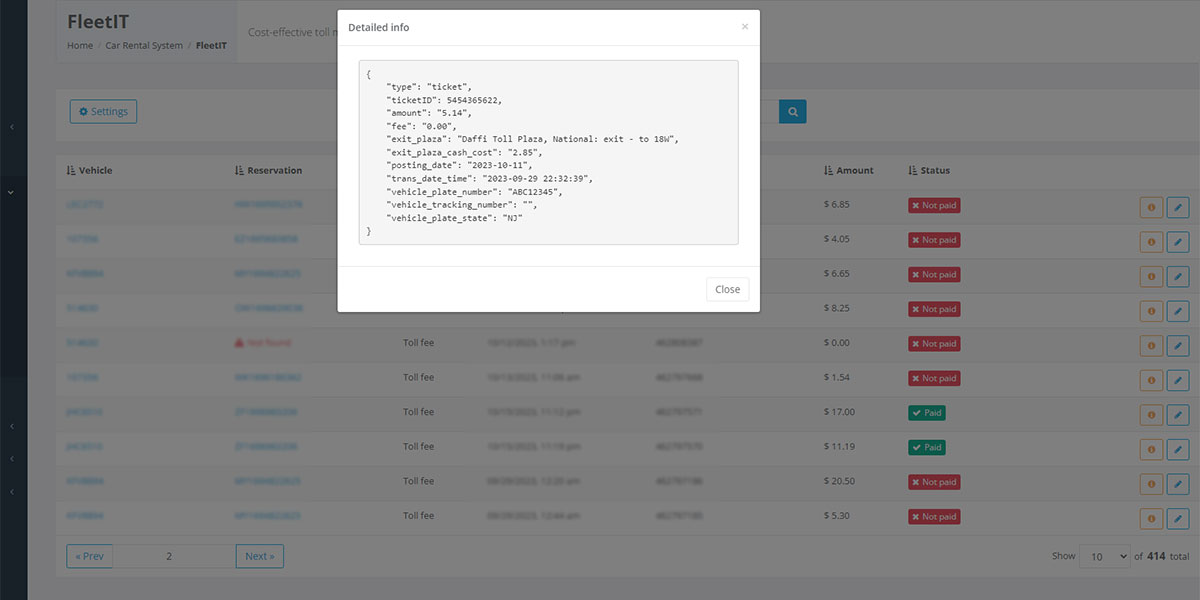This screenshot has width=1200, height=600.
Task: Click the info icon for the $0.00 row
Action: coord(1151,344)
